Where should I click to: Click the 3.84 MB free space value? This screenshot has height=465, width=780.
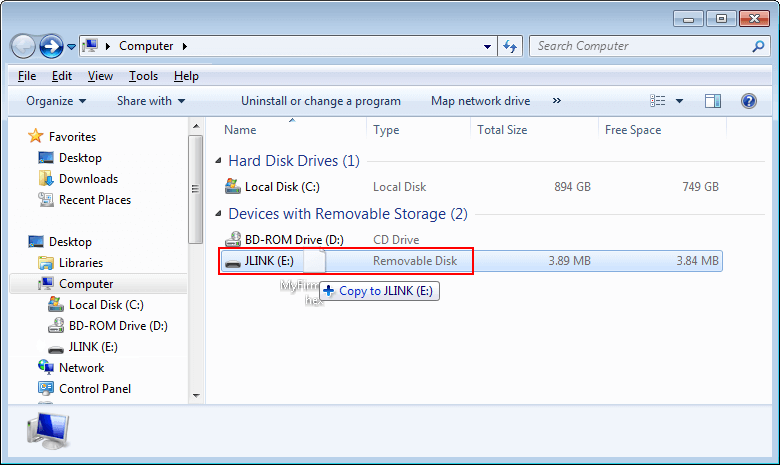coord(697,261)
